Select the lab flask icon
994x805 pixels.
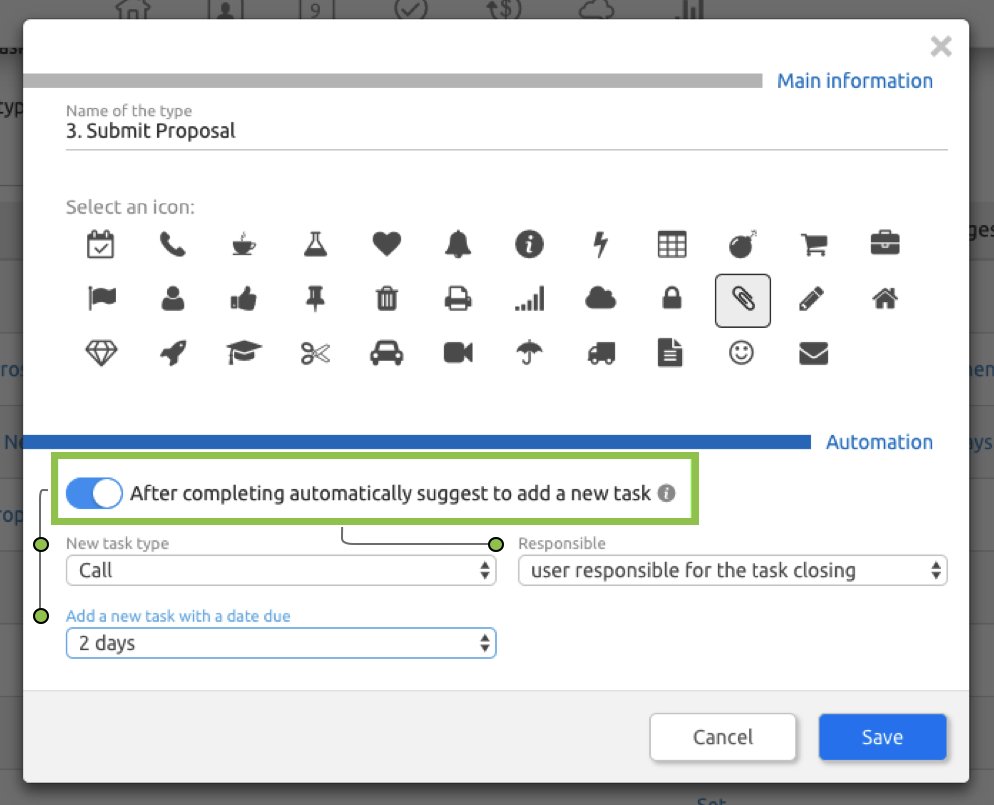315,244
